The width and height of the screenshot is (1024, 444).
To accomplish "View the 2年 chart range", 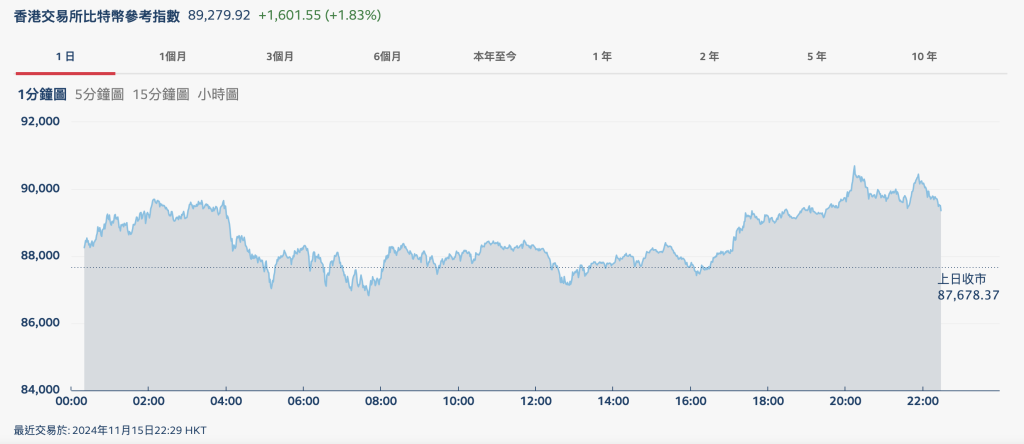I will [709, 57].
